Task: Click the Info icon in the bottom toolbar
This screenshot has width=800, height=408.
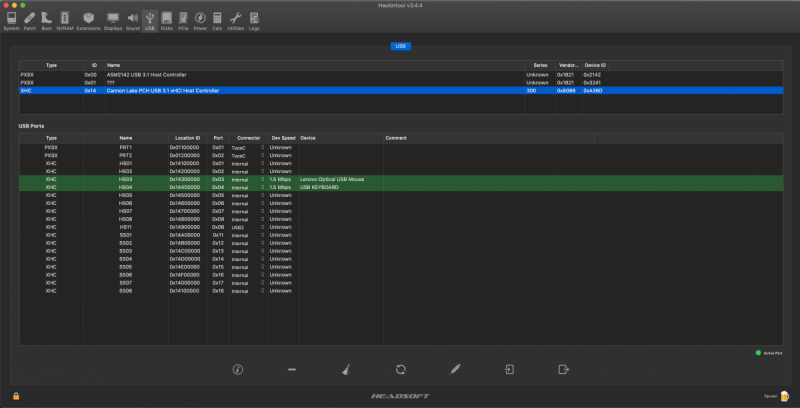Action: click(238, 369)
